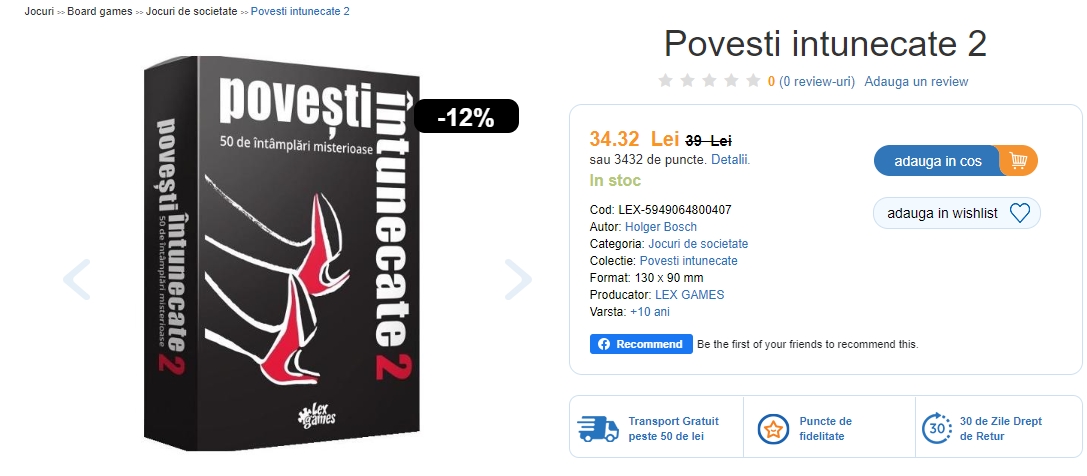Show previous product image with left chevron
1087x476 pixels.
(77, 279)
